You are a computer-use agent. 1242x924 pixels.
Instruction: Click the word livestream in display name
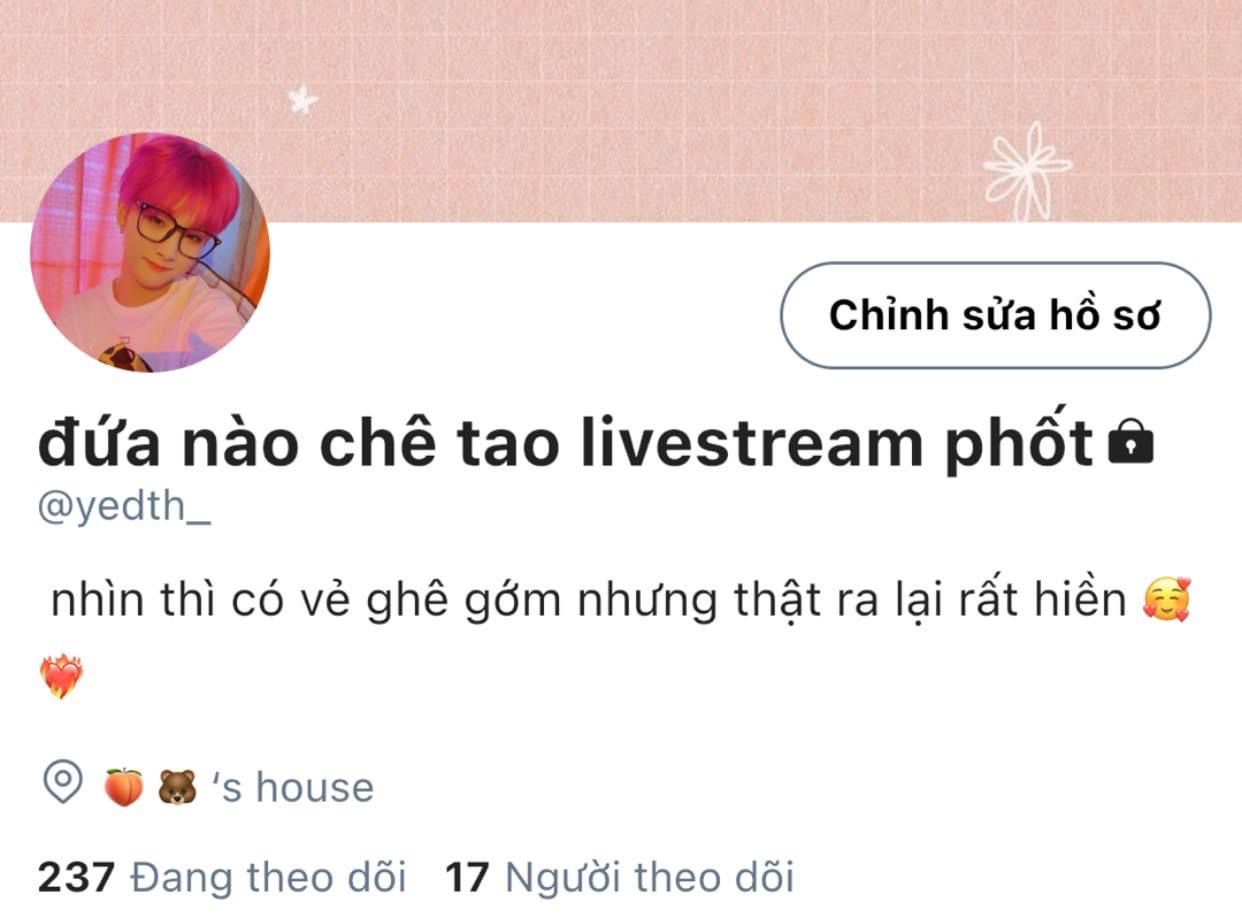[752, 445]
